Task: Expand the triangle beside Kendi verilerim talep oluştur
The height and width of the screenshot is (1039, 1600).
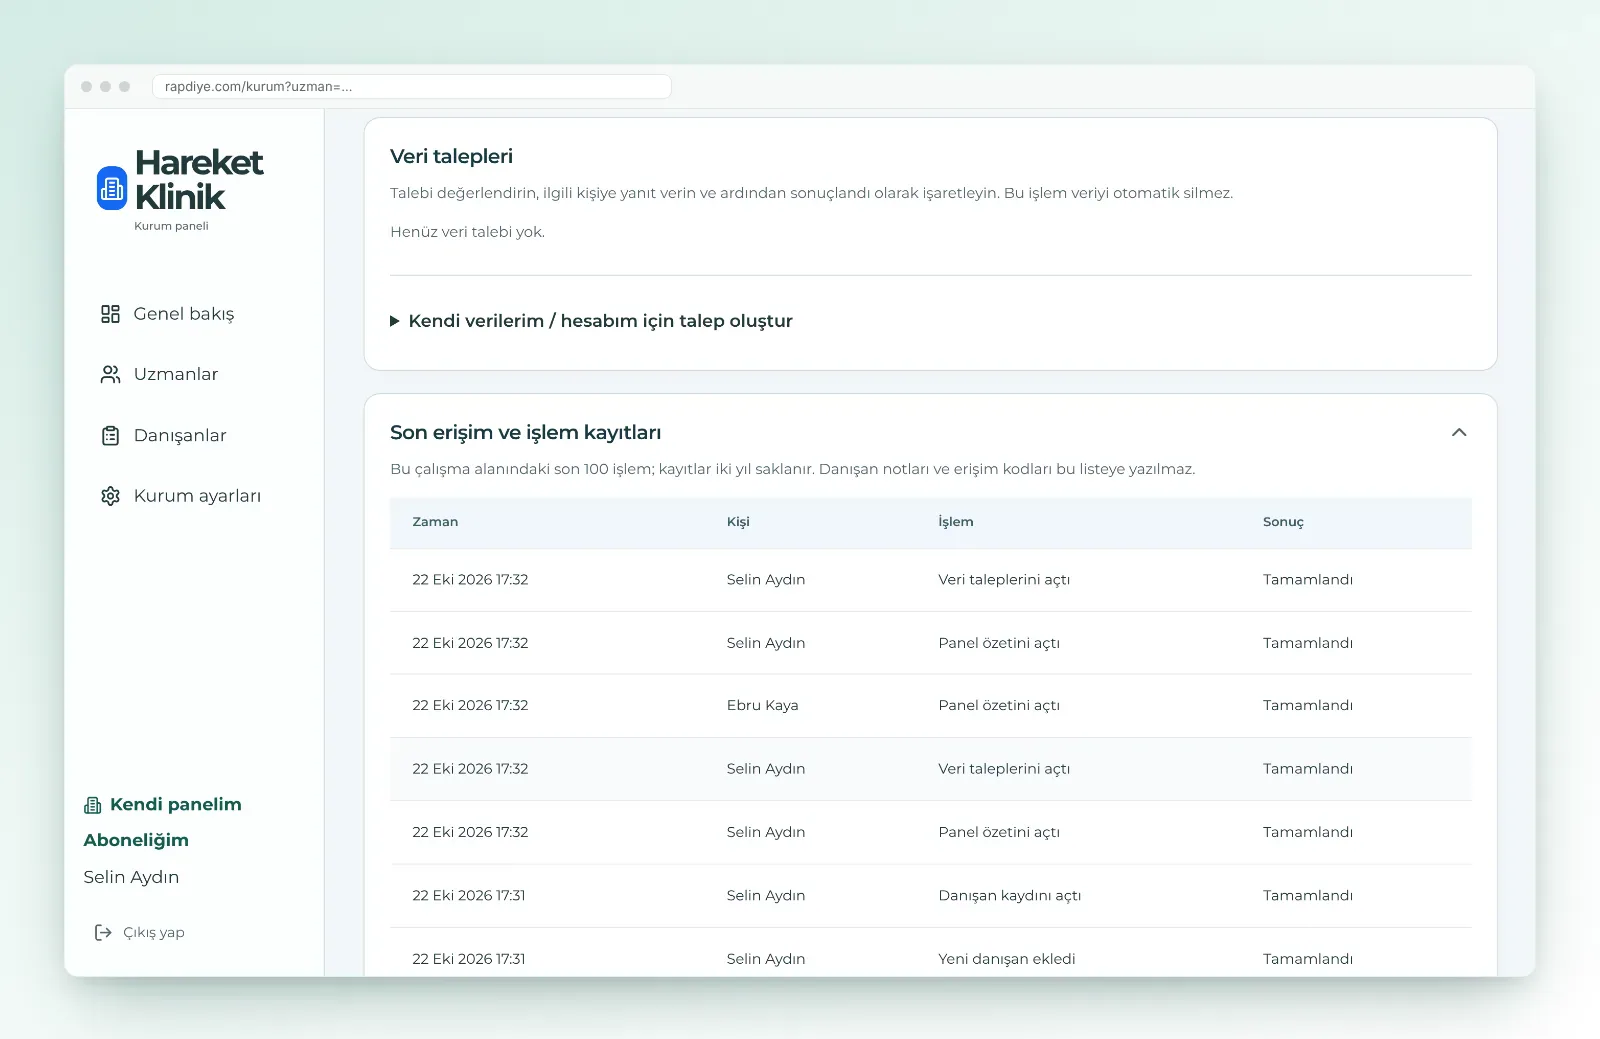Action: coord(395,321)
